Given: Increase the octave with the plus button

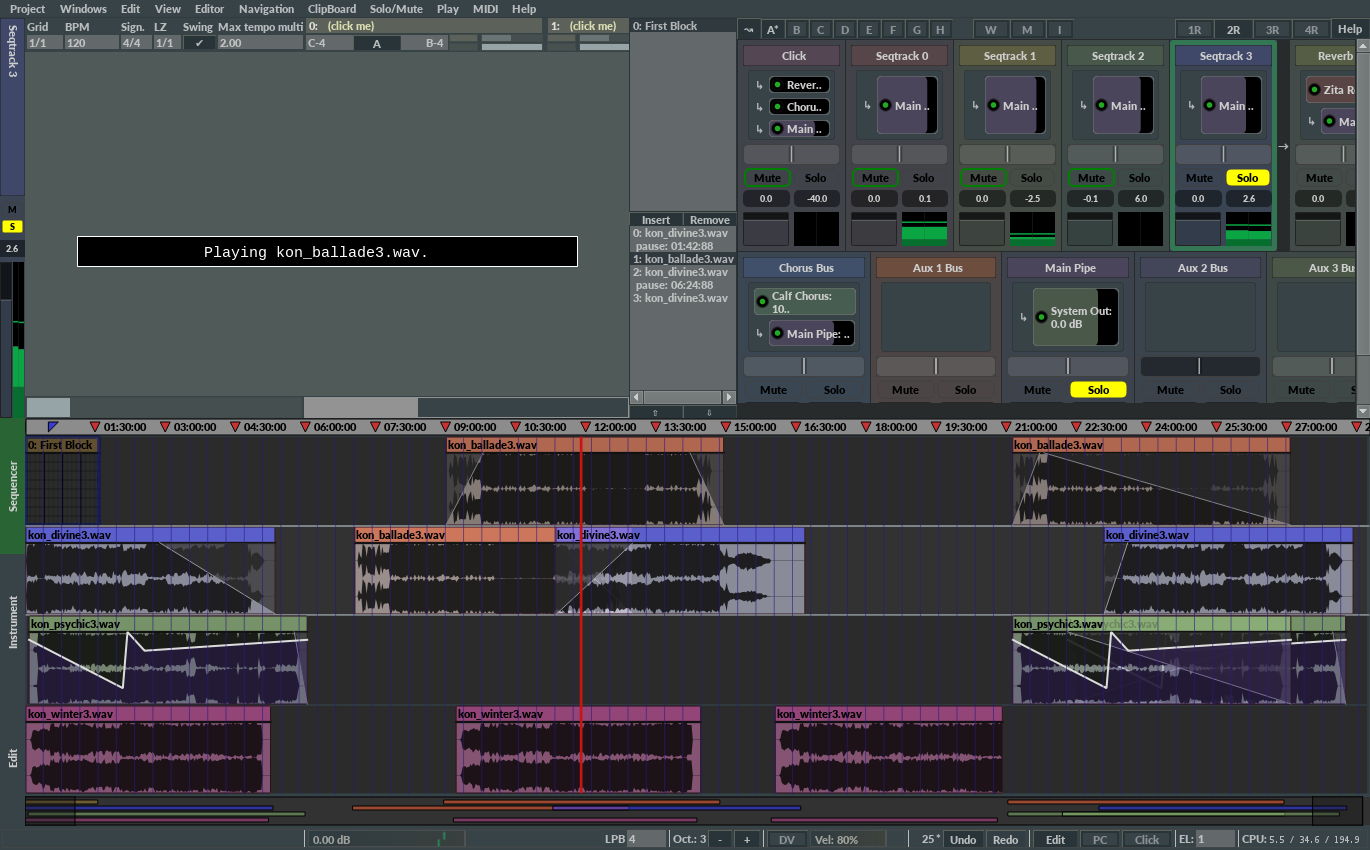Looking at the screenshot, I should (x=747, y=840).
